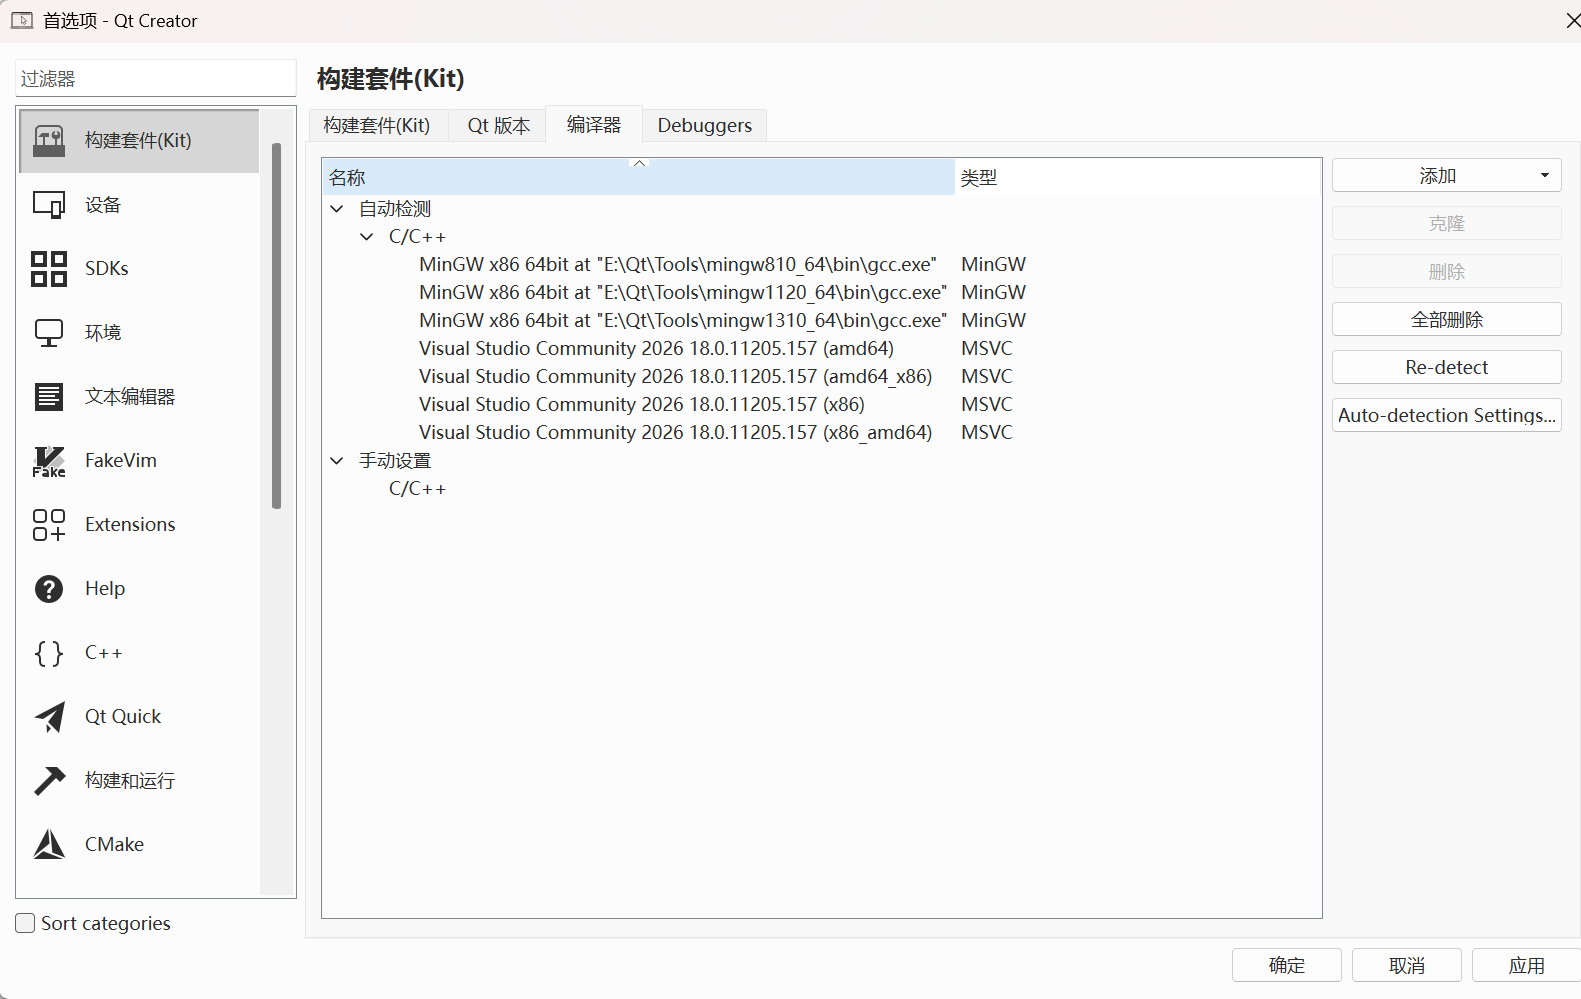Focus the 过滤器 filter input field
Image resolution: width=1581 pixels, height=999 pixels.
pos(156,79)
